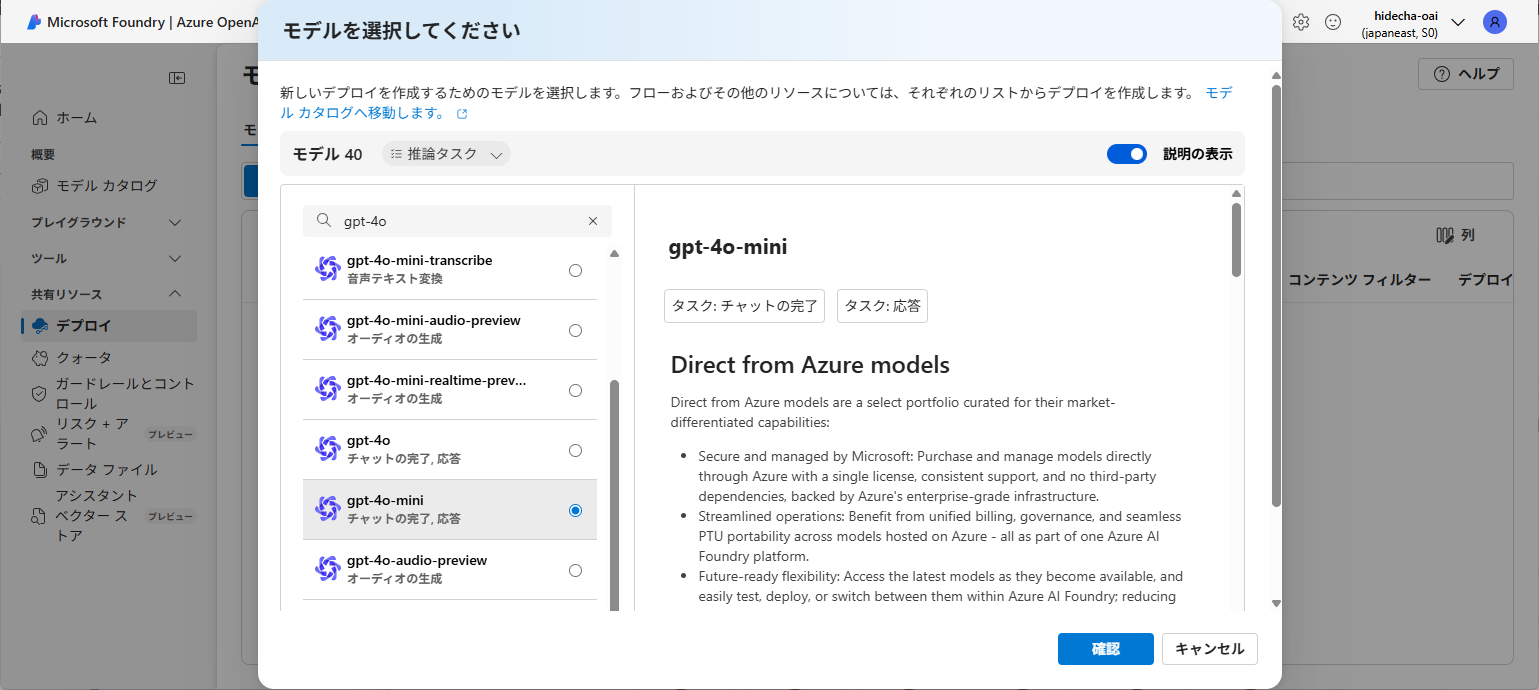This screenshot has height=690, width=1539.
Task: Collapse the left sidebar panel icon
Action: tap(177, 78)
